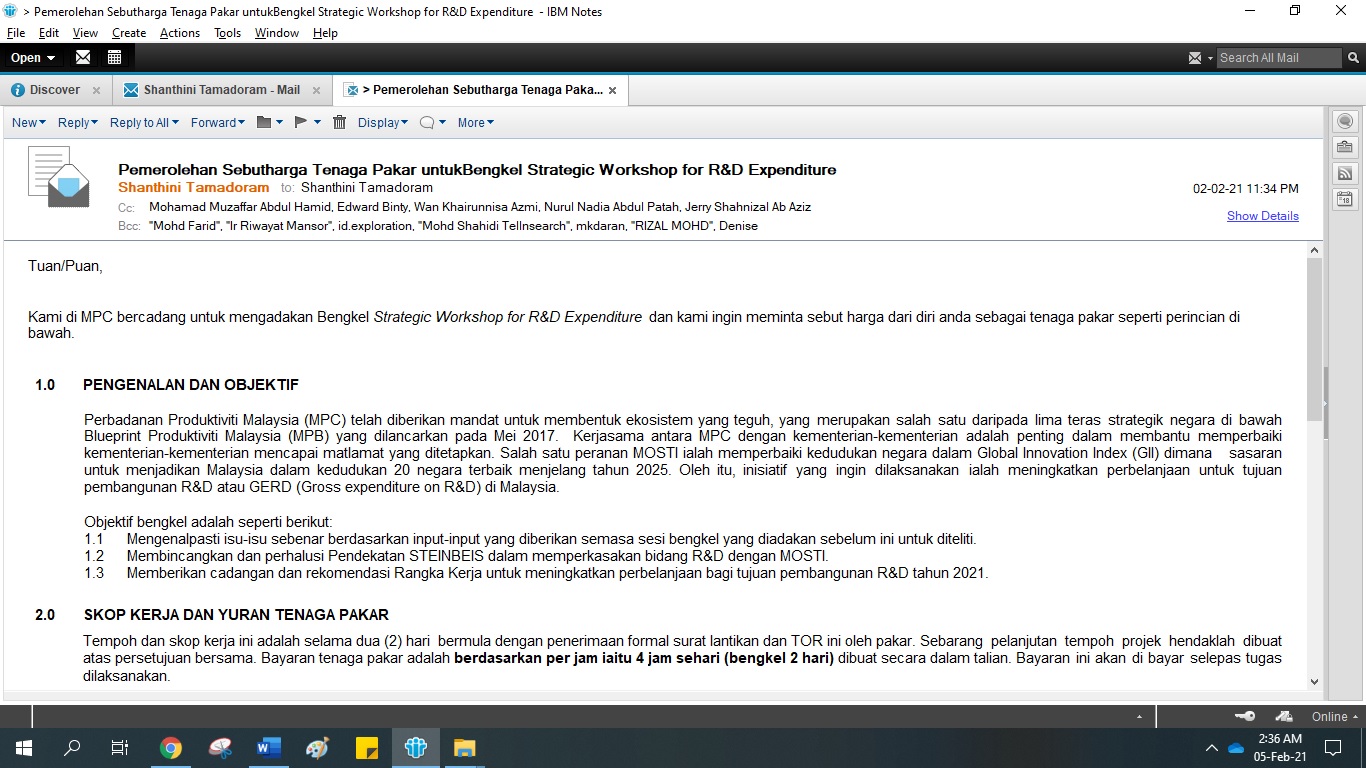Open the Calendar icon in the top bar
Image resolution: width=1366 pixels, height=768 pixels.
[x=114, y=57]
